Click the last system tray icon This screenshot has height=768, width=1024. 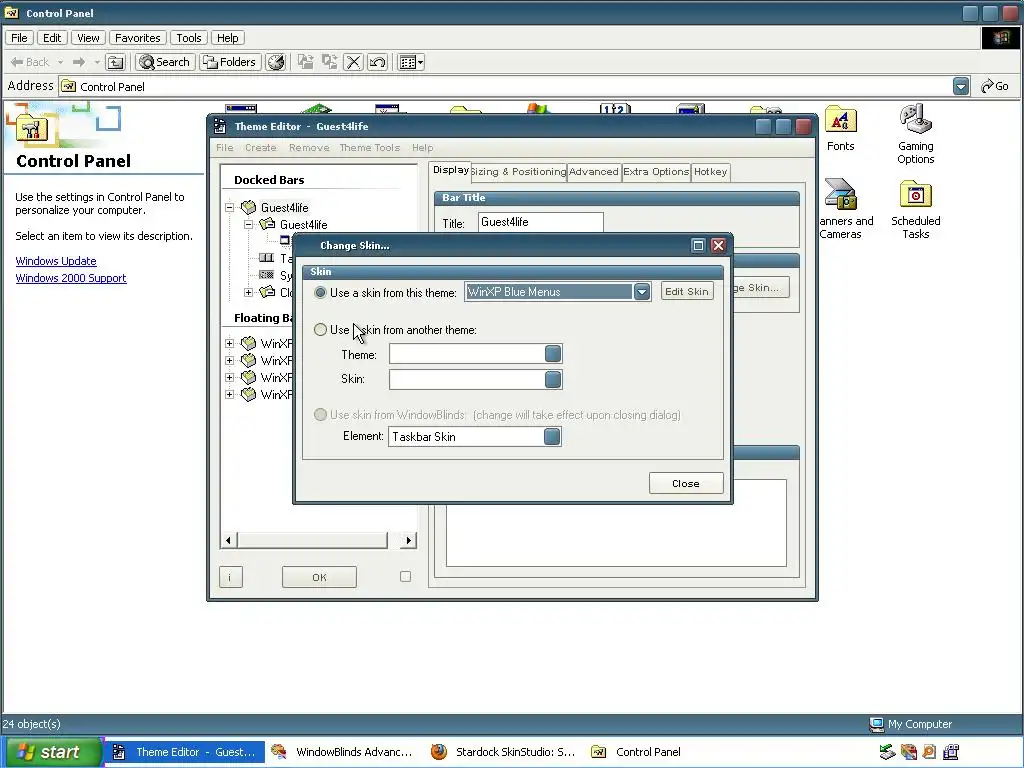point(951,752)
